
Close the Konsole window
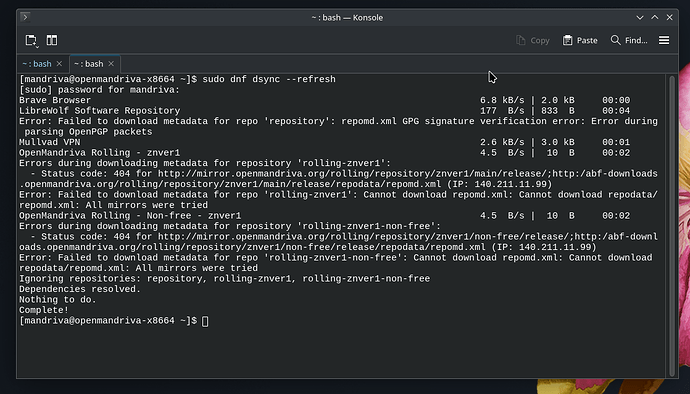(669, 18)
